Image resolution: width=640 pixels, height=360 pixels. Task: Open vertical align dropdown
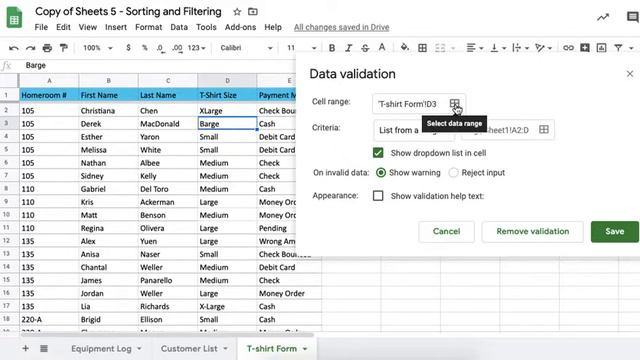[498, 48]
